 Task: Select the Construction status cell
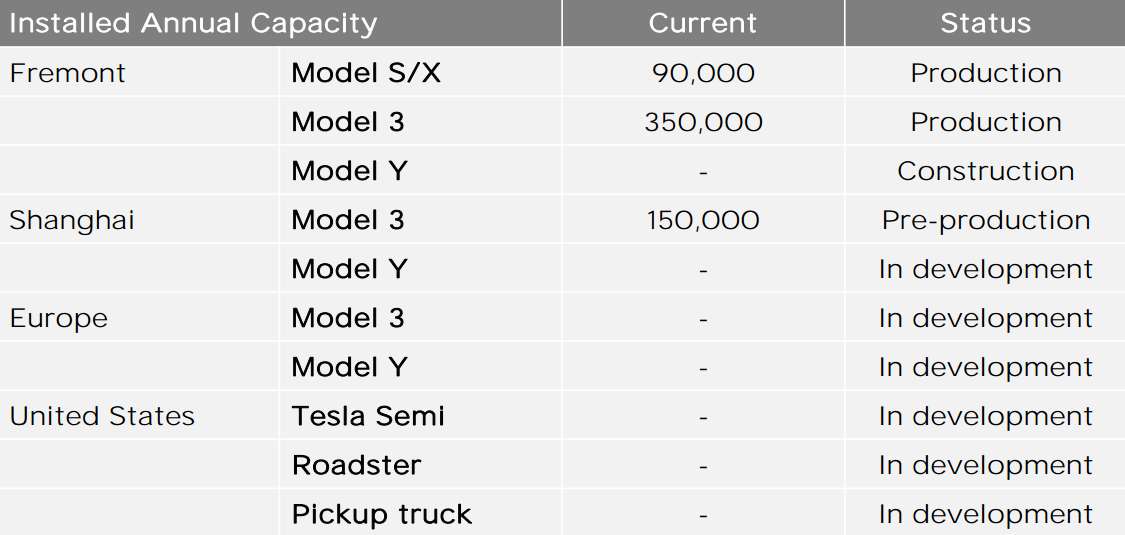(985, 171)
